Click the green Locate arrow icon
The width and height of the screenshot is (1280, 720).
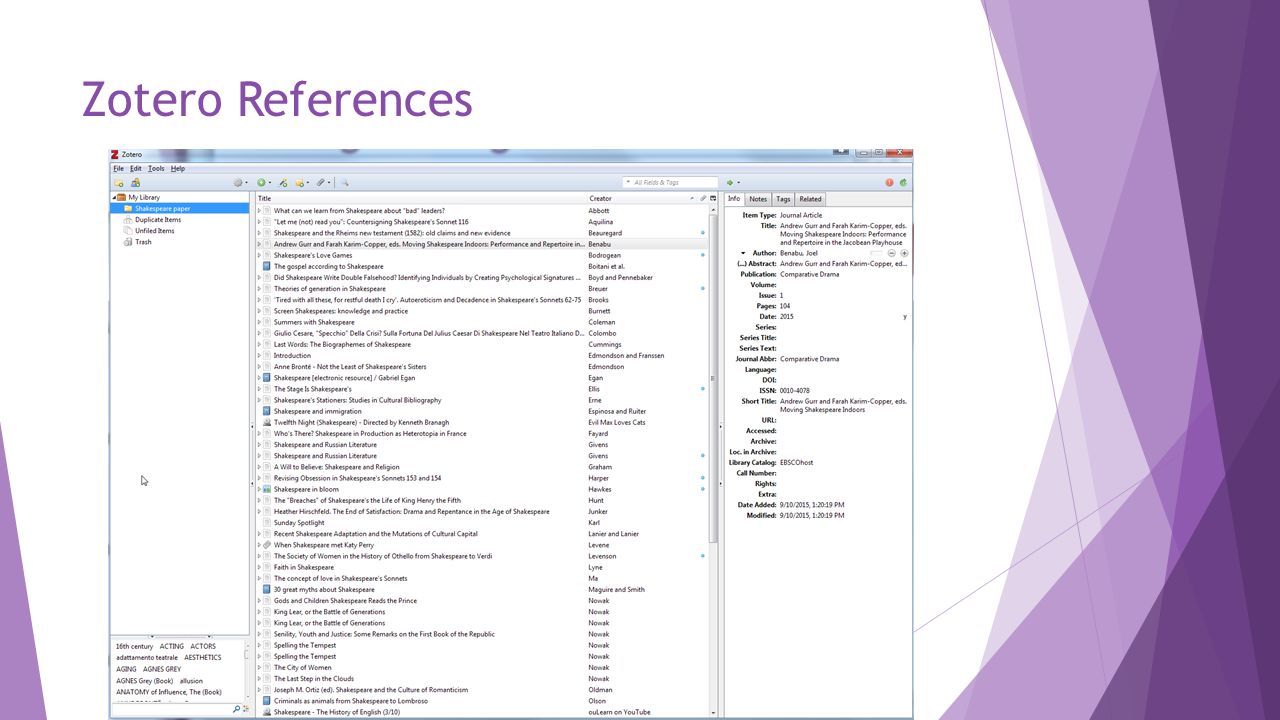(732, 183)
